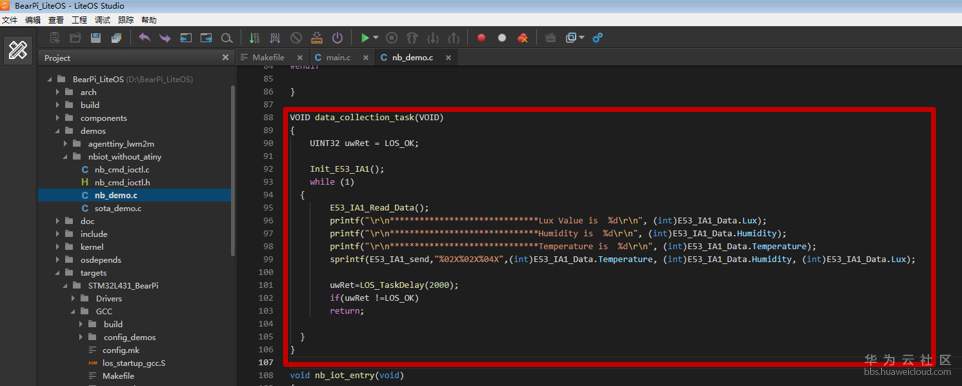The image size is (962, 386).
Task: Open the 文件 menu
Action: (9, 20)
